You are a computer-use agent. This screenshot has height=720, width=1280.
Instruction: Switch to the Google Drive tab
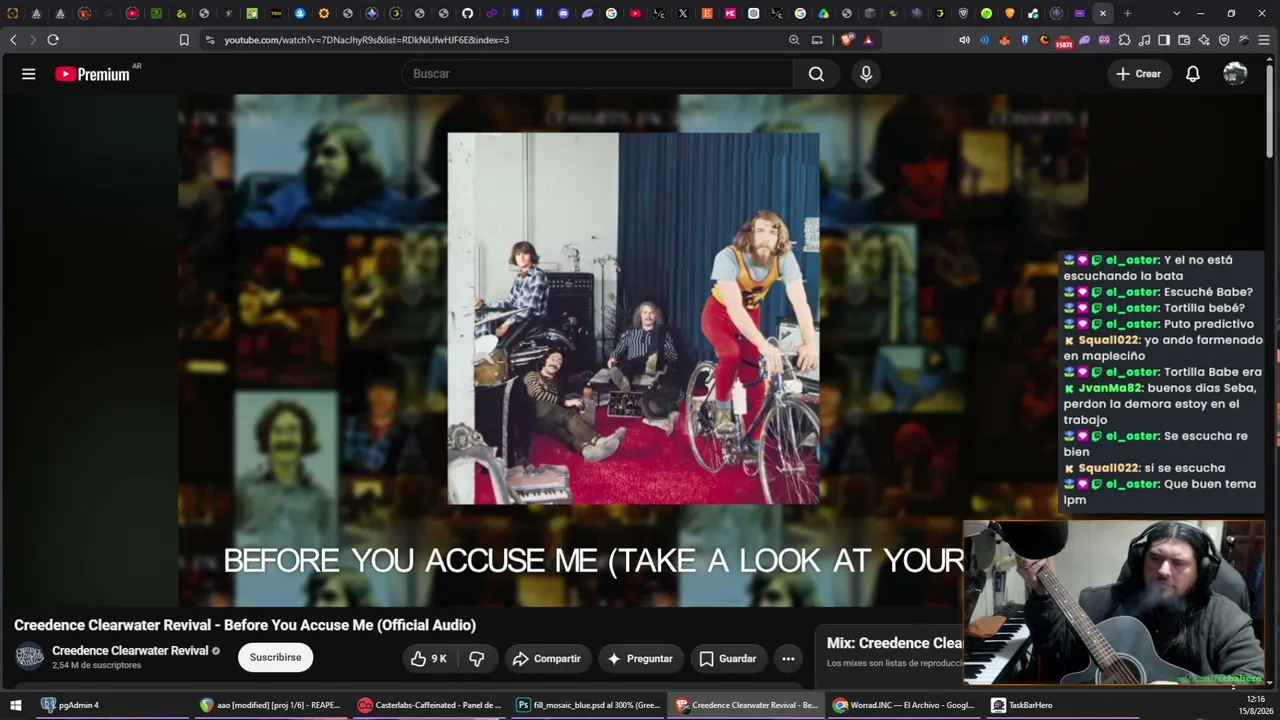click(824, 13)
